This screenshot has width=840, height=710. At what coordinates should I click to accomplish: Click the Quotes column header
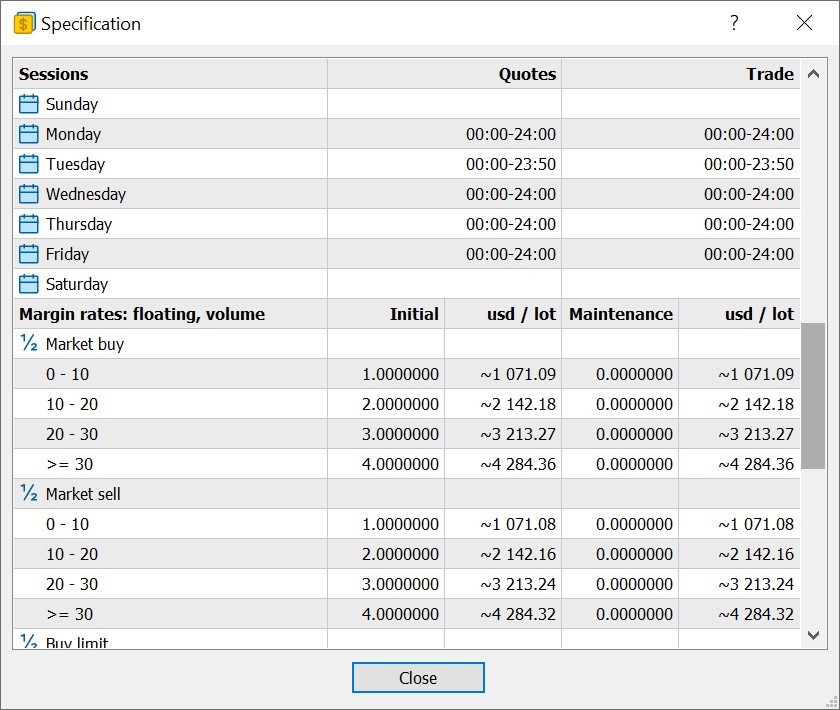[444, 74]
